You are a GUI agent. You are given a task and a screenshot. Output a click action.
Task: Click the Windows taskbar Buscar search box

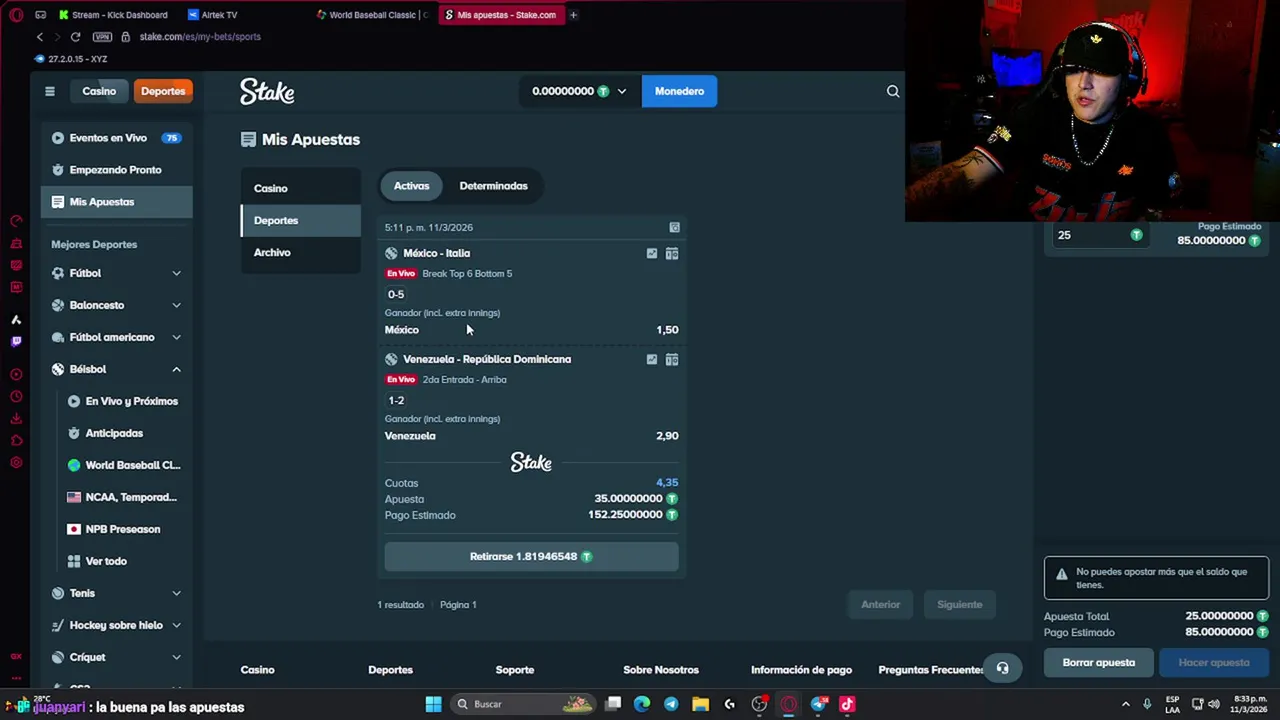point(524,704)
